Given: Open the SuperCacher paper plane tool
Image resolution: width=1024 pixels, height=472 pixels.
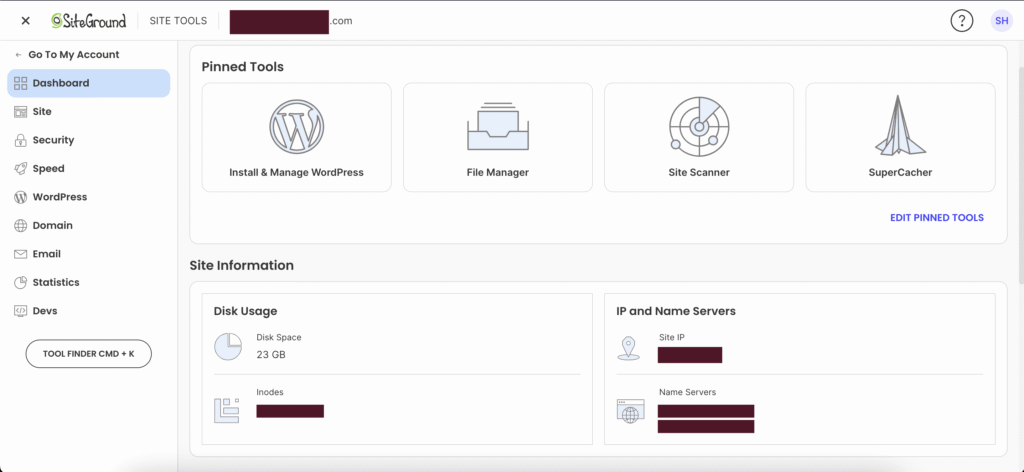Looking at the screenshot, I should point(900,137).
